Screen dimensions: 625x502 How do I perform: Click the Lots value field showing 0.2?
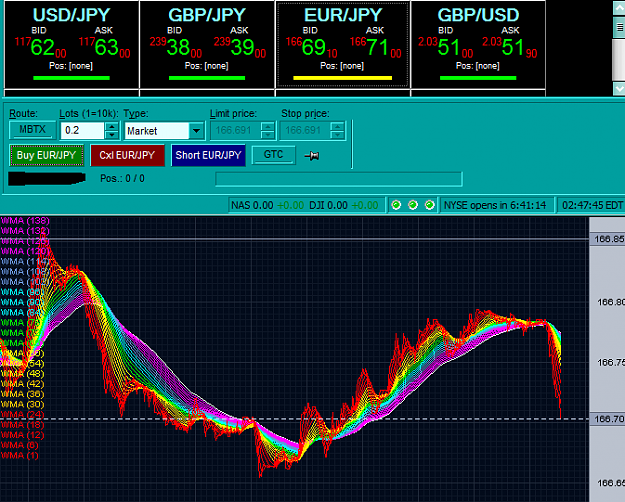coord(83,130)
